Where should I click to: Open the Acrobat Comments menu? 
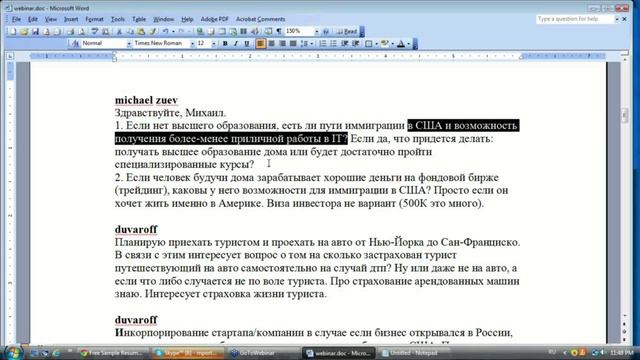(260, 19)
